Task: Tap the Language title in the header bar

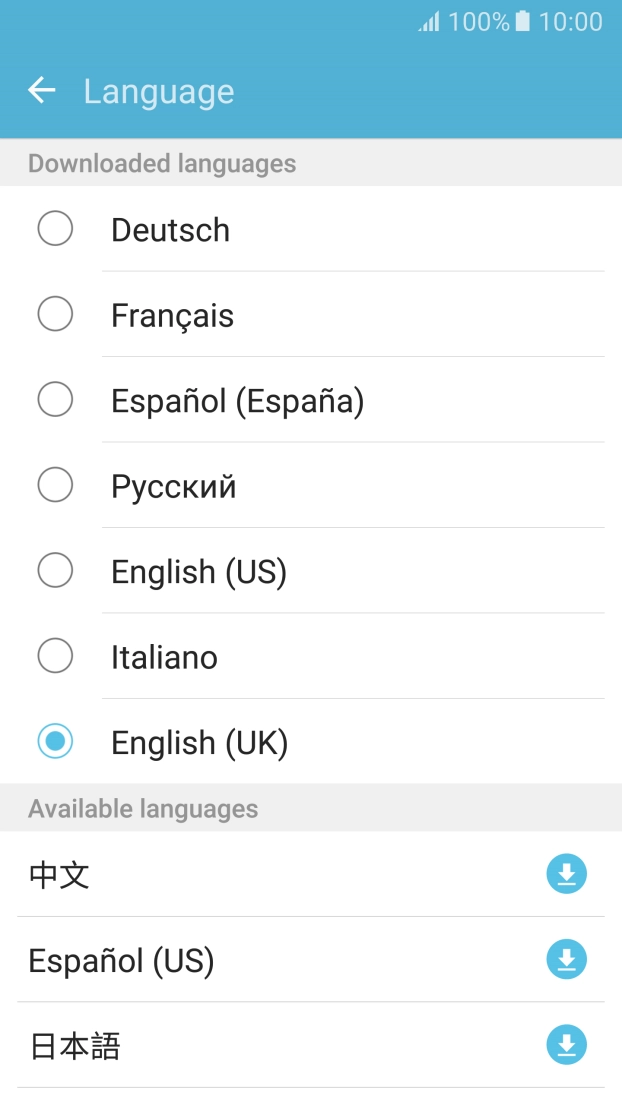Action: tap(158, 91)
